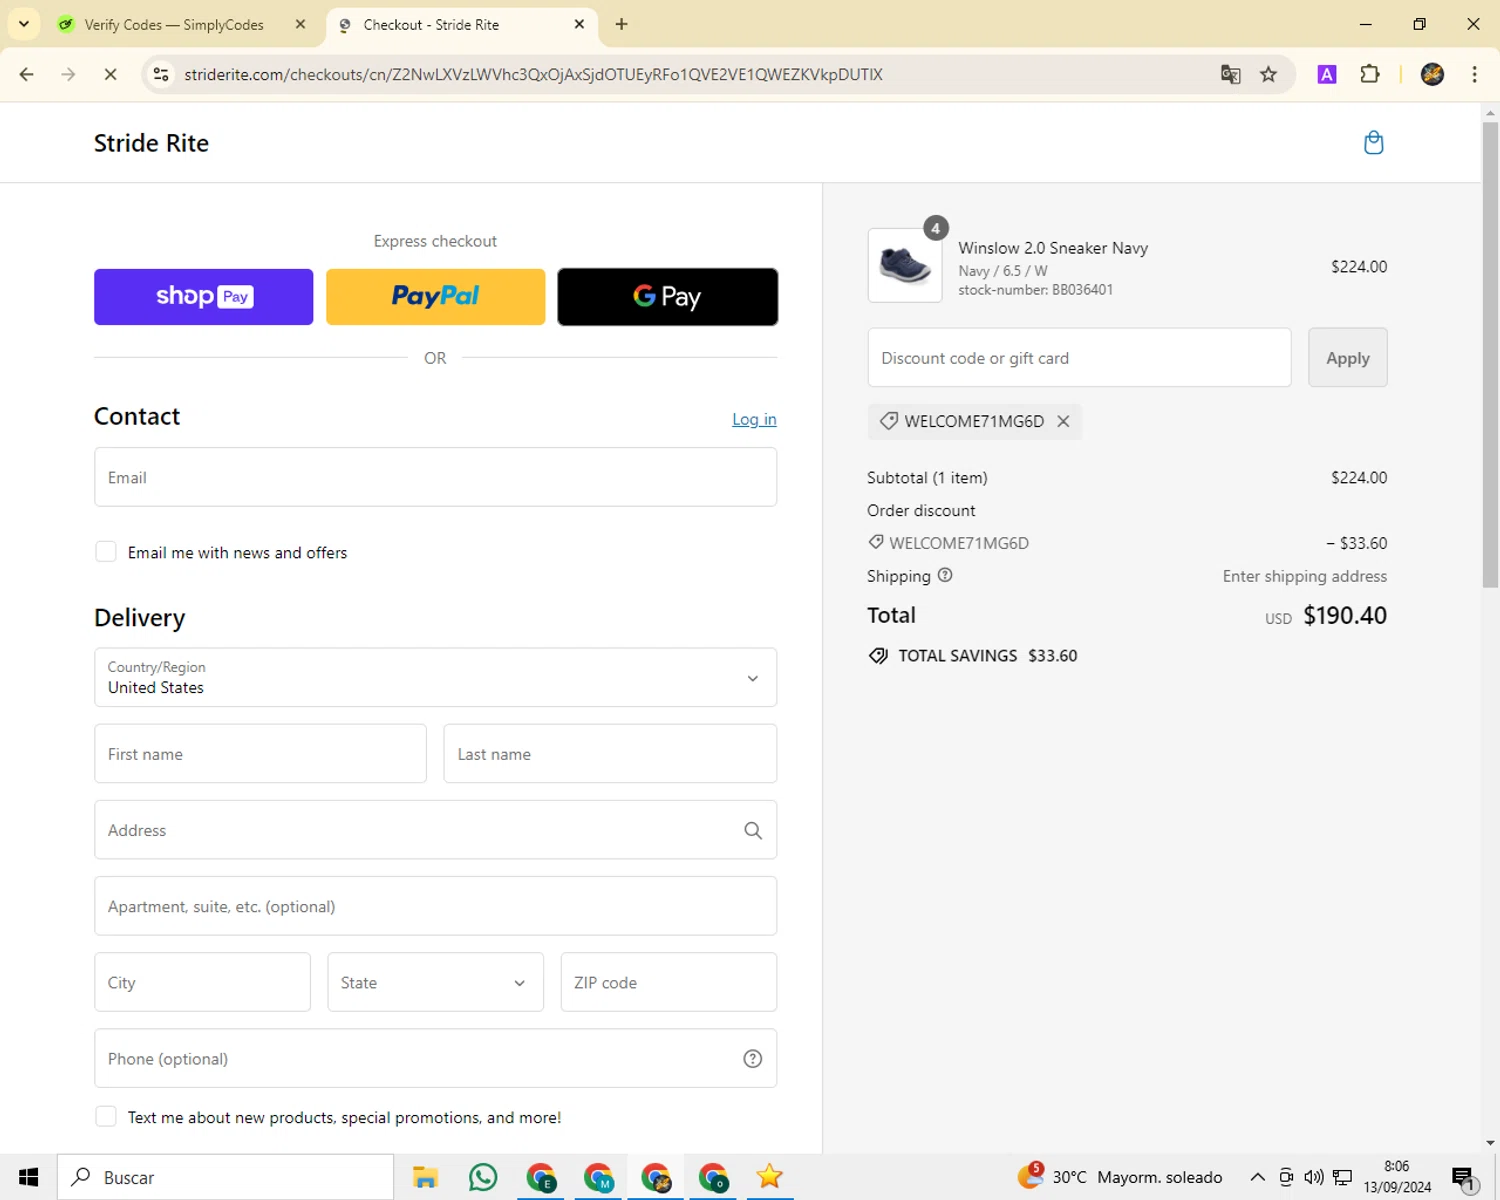
Task: Click the address search magnifier icon
Action: coord(753,830)
